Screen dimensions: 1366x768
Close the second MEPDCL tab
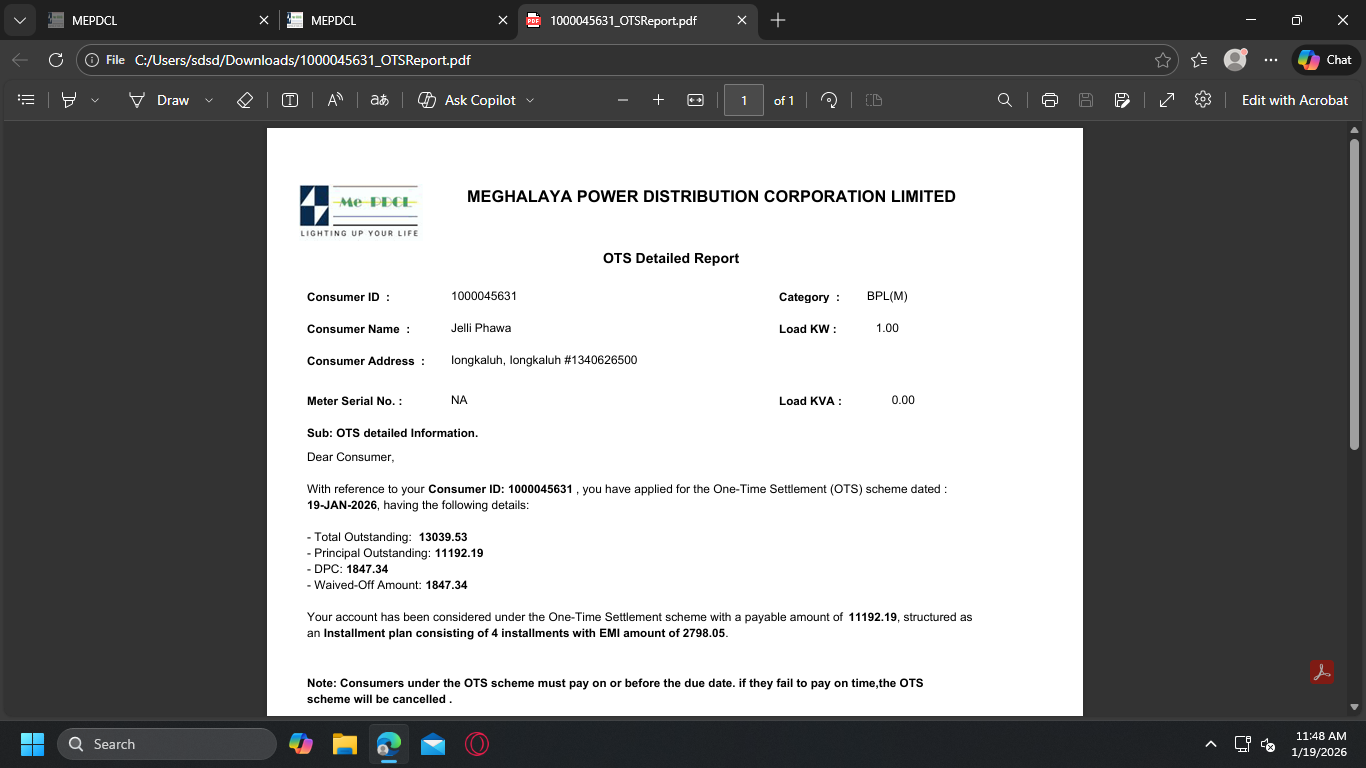[503, 20]
